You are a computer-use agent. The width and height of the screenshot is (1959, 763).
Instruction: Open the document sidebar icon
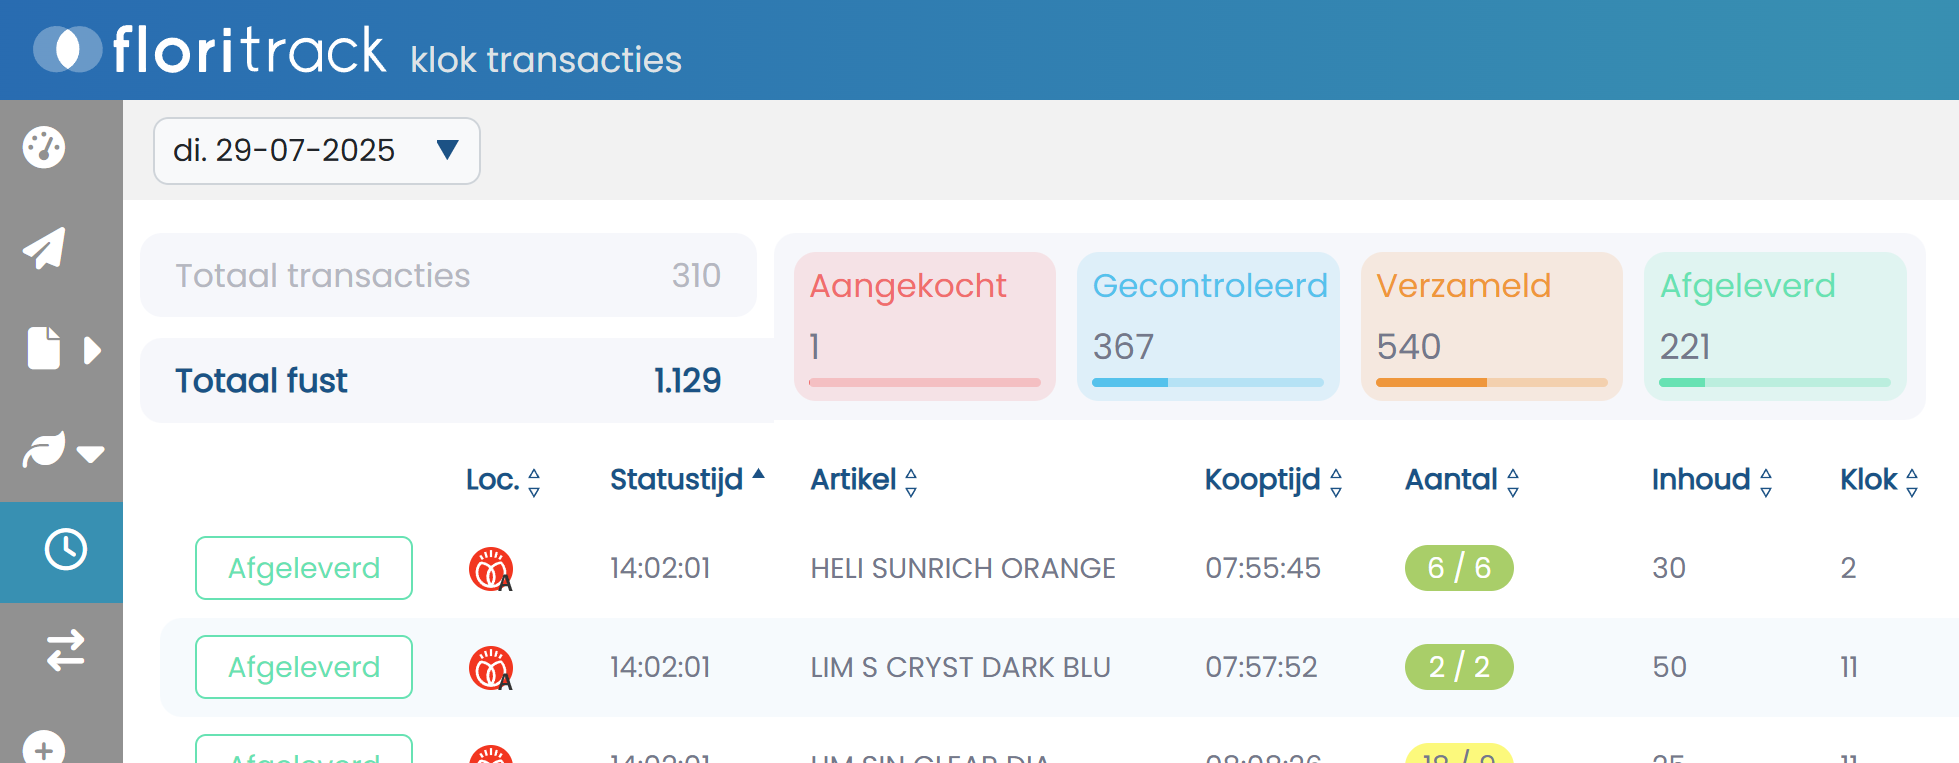point(43,349)
